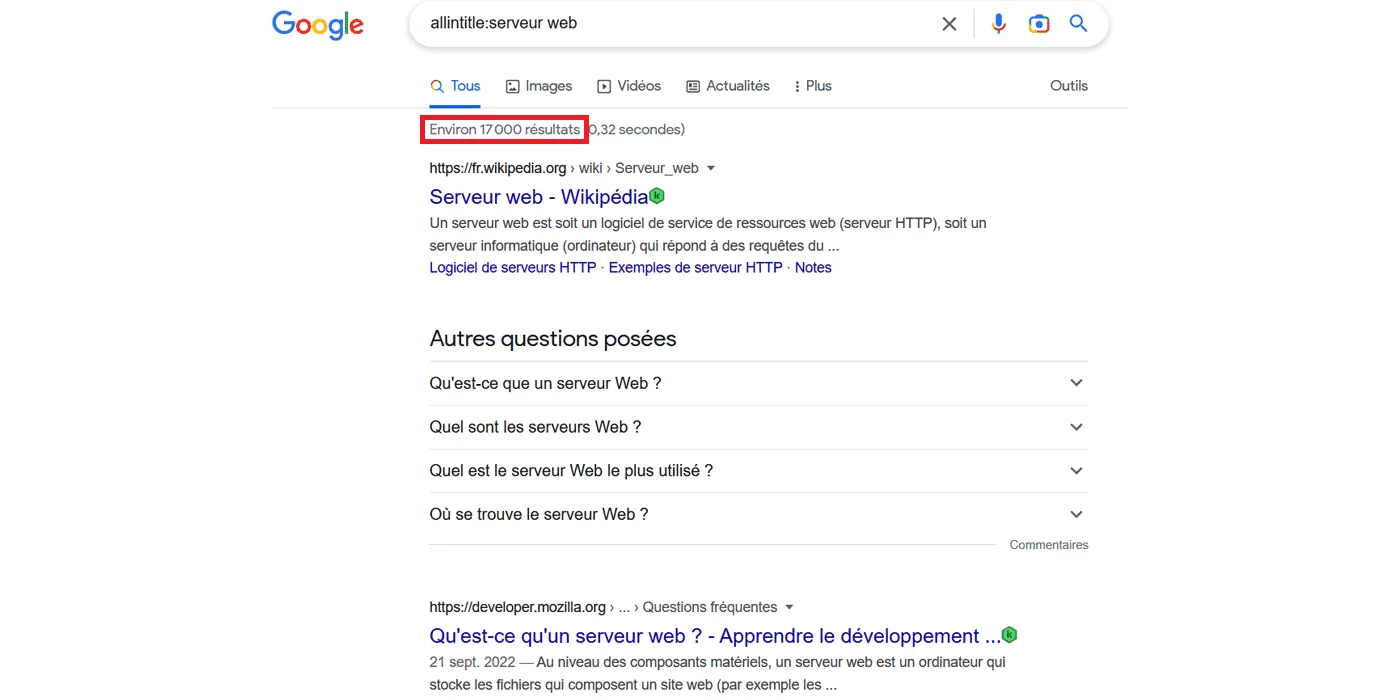The image size is (1400, 700).
Task: Open 'Logiciel de serveurs HTTP' link
Action: pyautogui.click(x=512, y=267)
